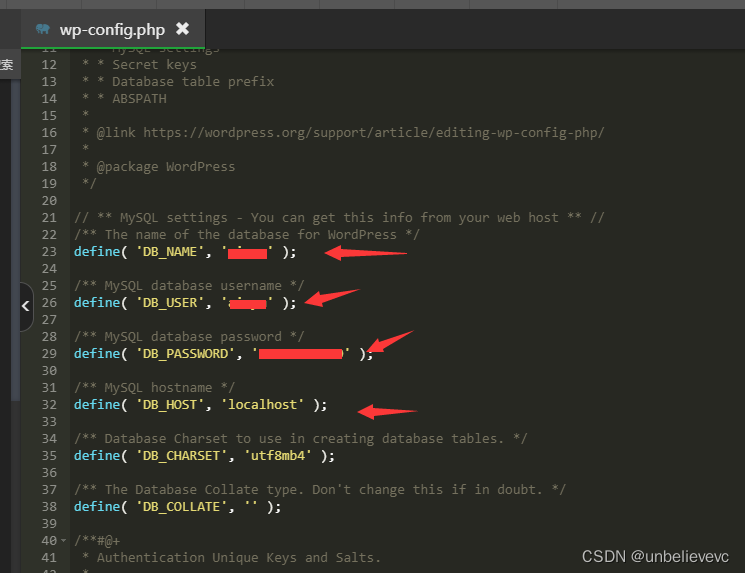Click the define keyword on line 38
This screenshot has width=745, height=573.
click(x=97, y=506)
